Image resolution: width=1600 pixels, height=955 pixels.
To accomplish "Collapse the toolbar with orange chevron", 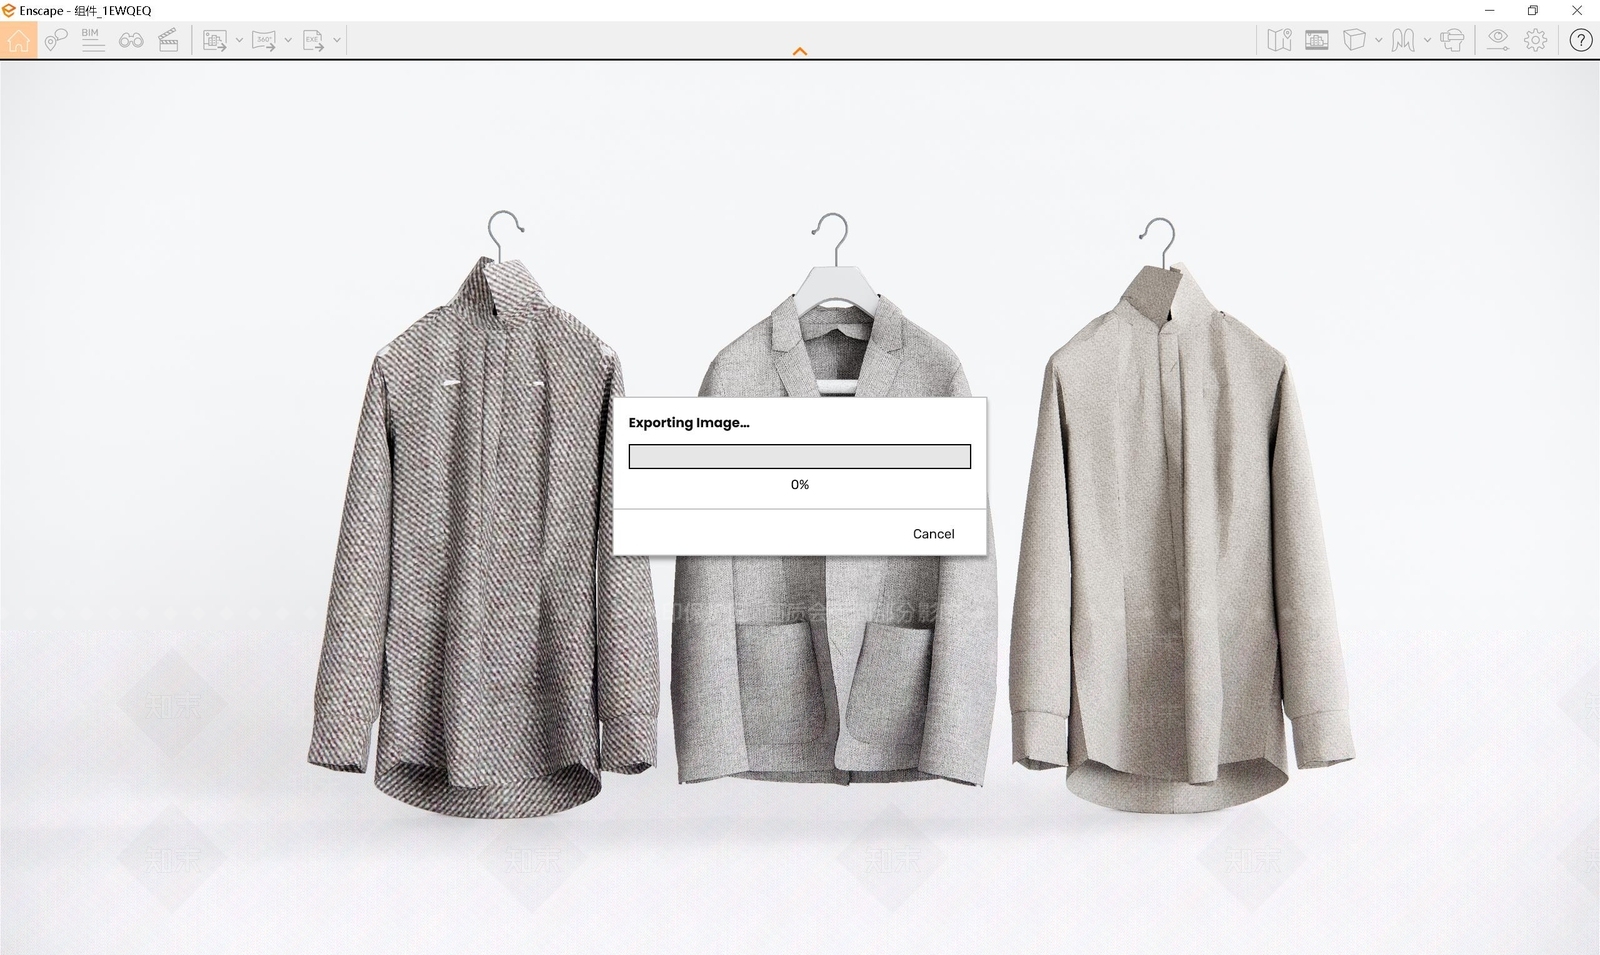I will [800, 51].
